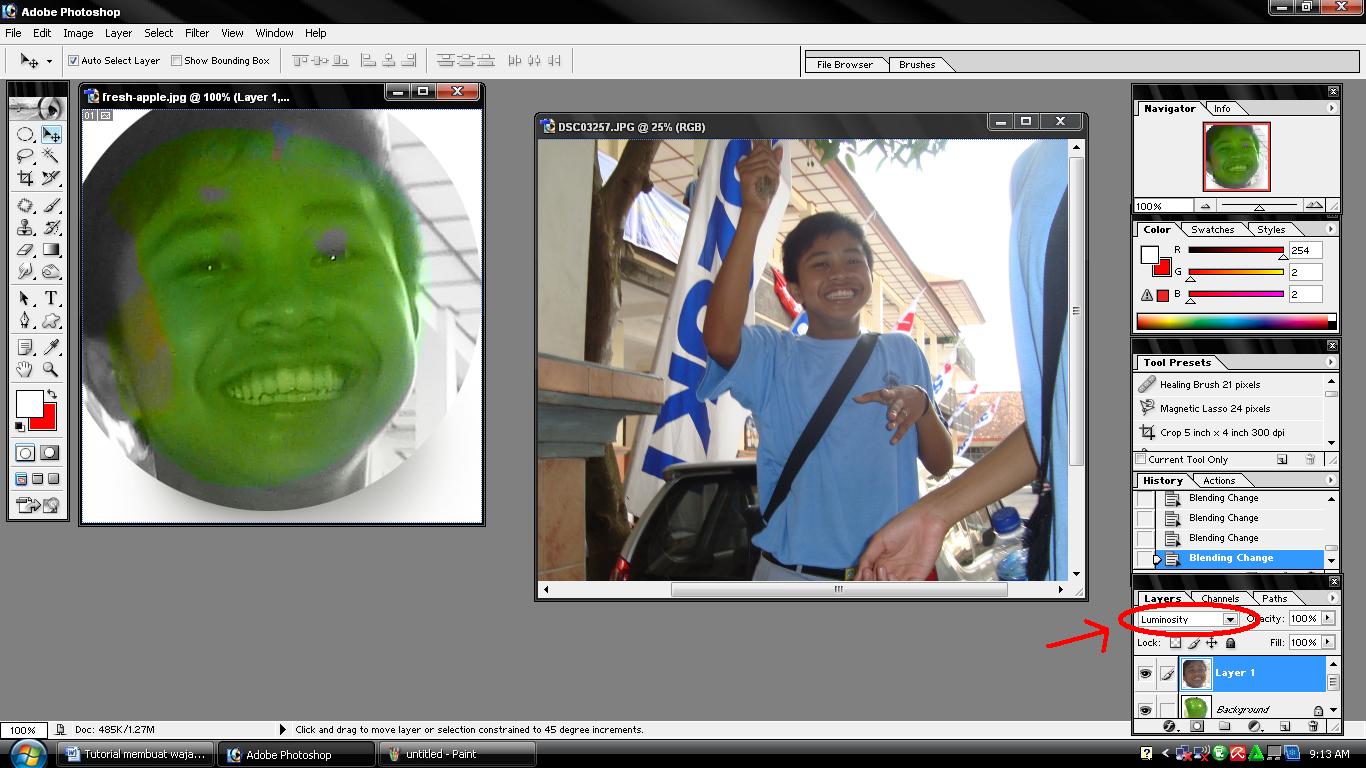Image resolution: width=1366 pixels, height=768 pixels.
Task: Select the Zoom magnifier tool
Action: [50, 369]
